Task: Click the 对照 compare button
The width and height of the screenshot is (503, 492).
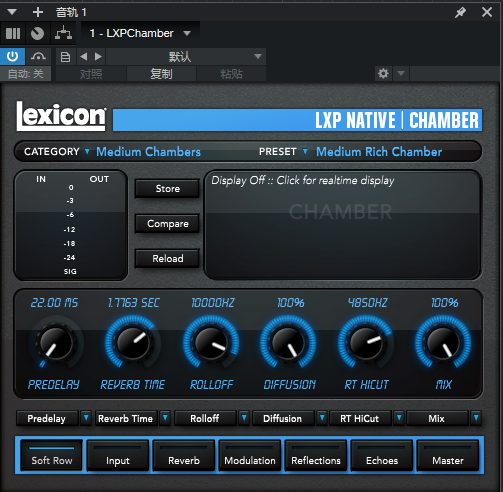Action: tap(91, 74)
